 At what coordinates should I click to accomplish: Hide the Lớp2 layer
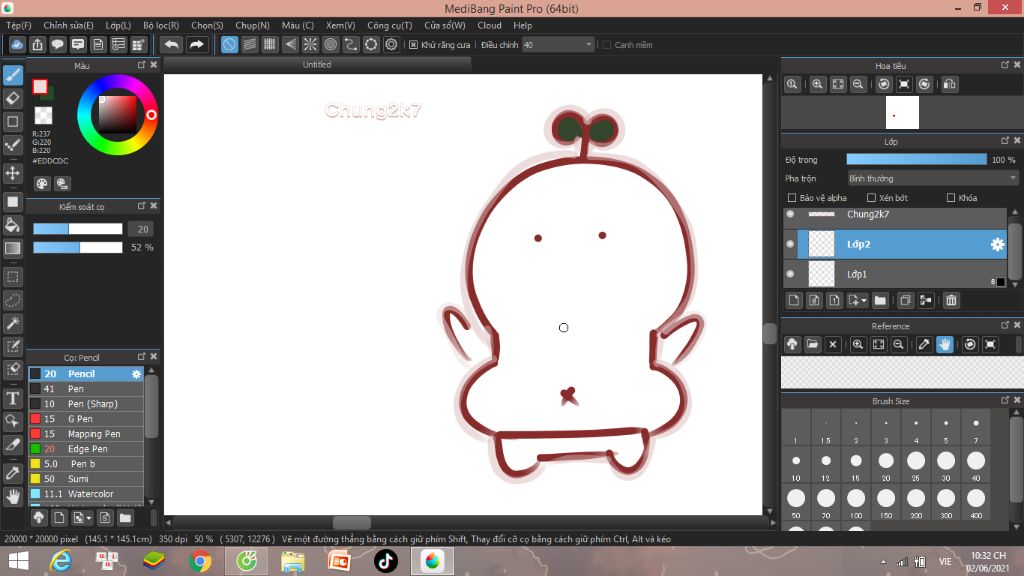coord(791,244)
